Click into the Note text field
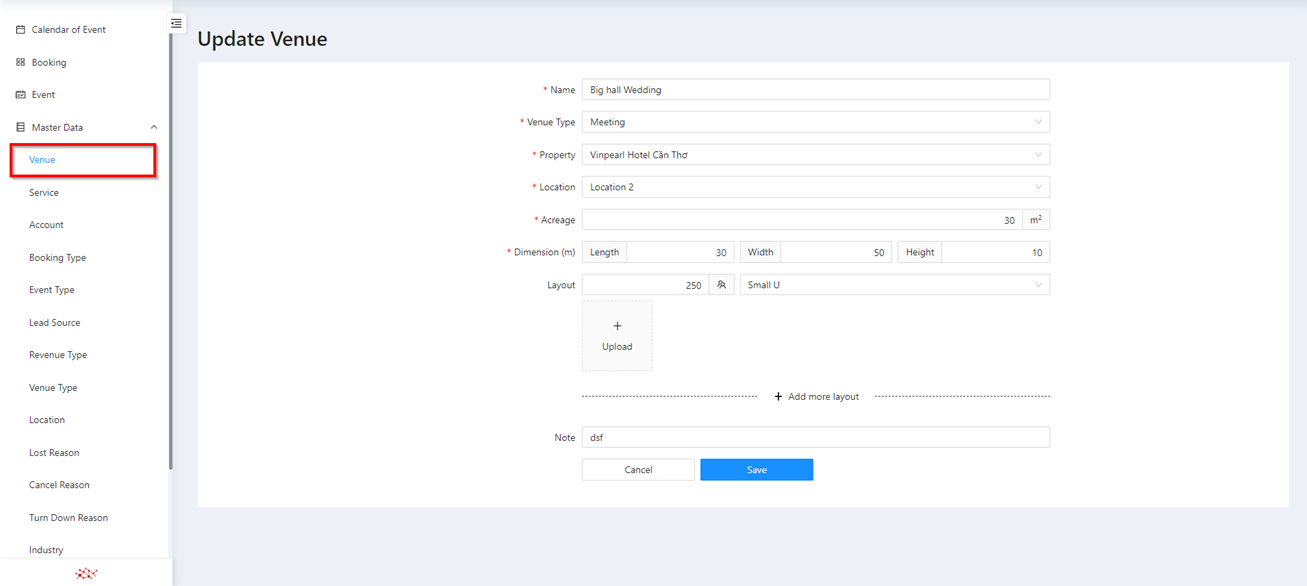 click(815, 437)
